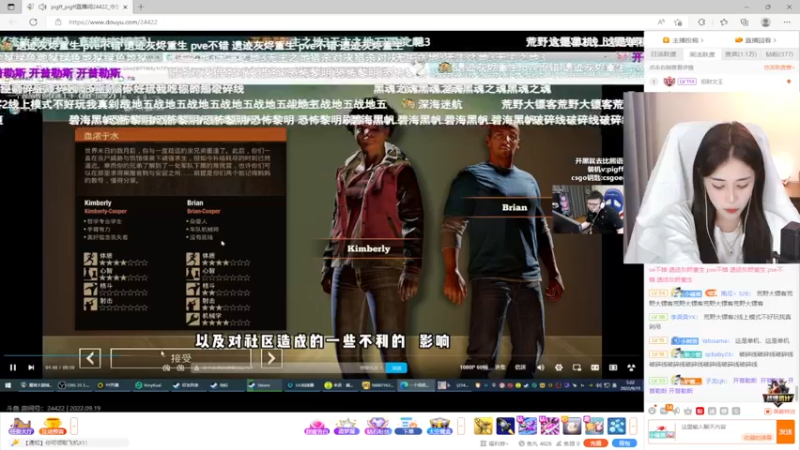The image size is (800, 450).
Task: Skip with the next button beside pause
Action: (x=31, y=367)
